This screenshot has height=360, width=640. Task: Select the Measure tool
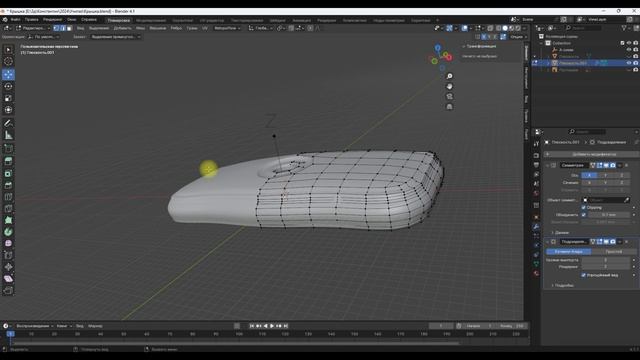[8, 135]
